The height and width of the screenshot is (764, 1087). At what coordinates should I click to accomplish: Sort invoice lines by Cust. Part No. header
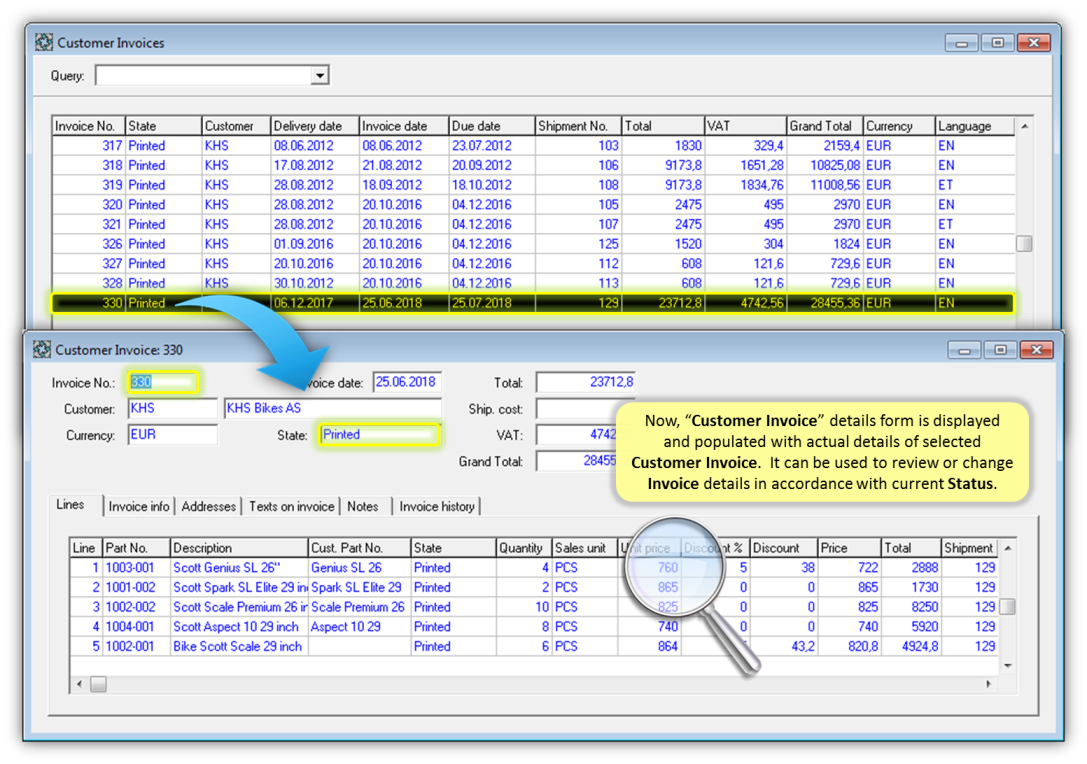[360, 548]
